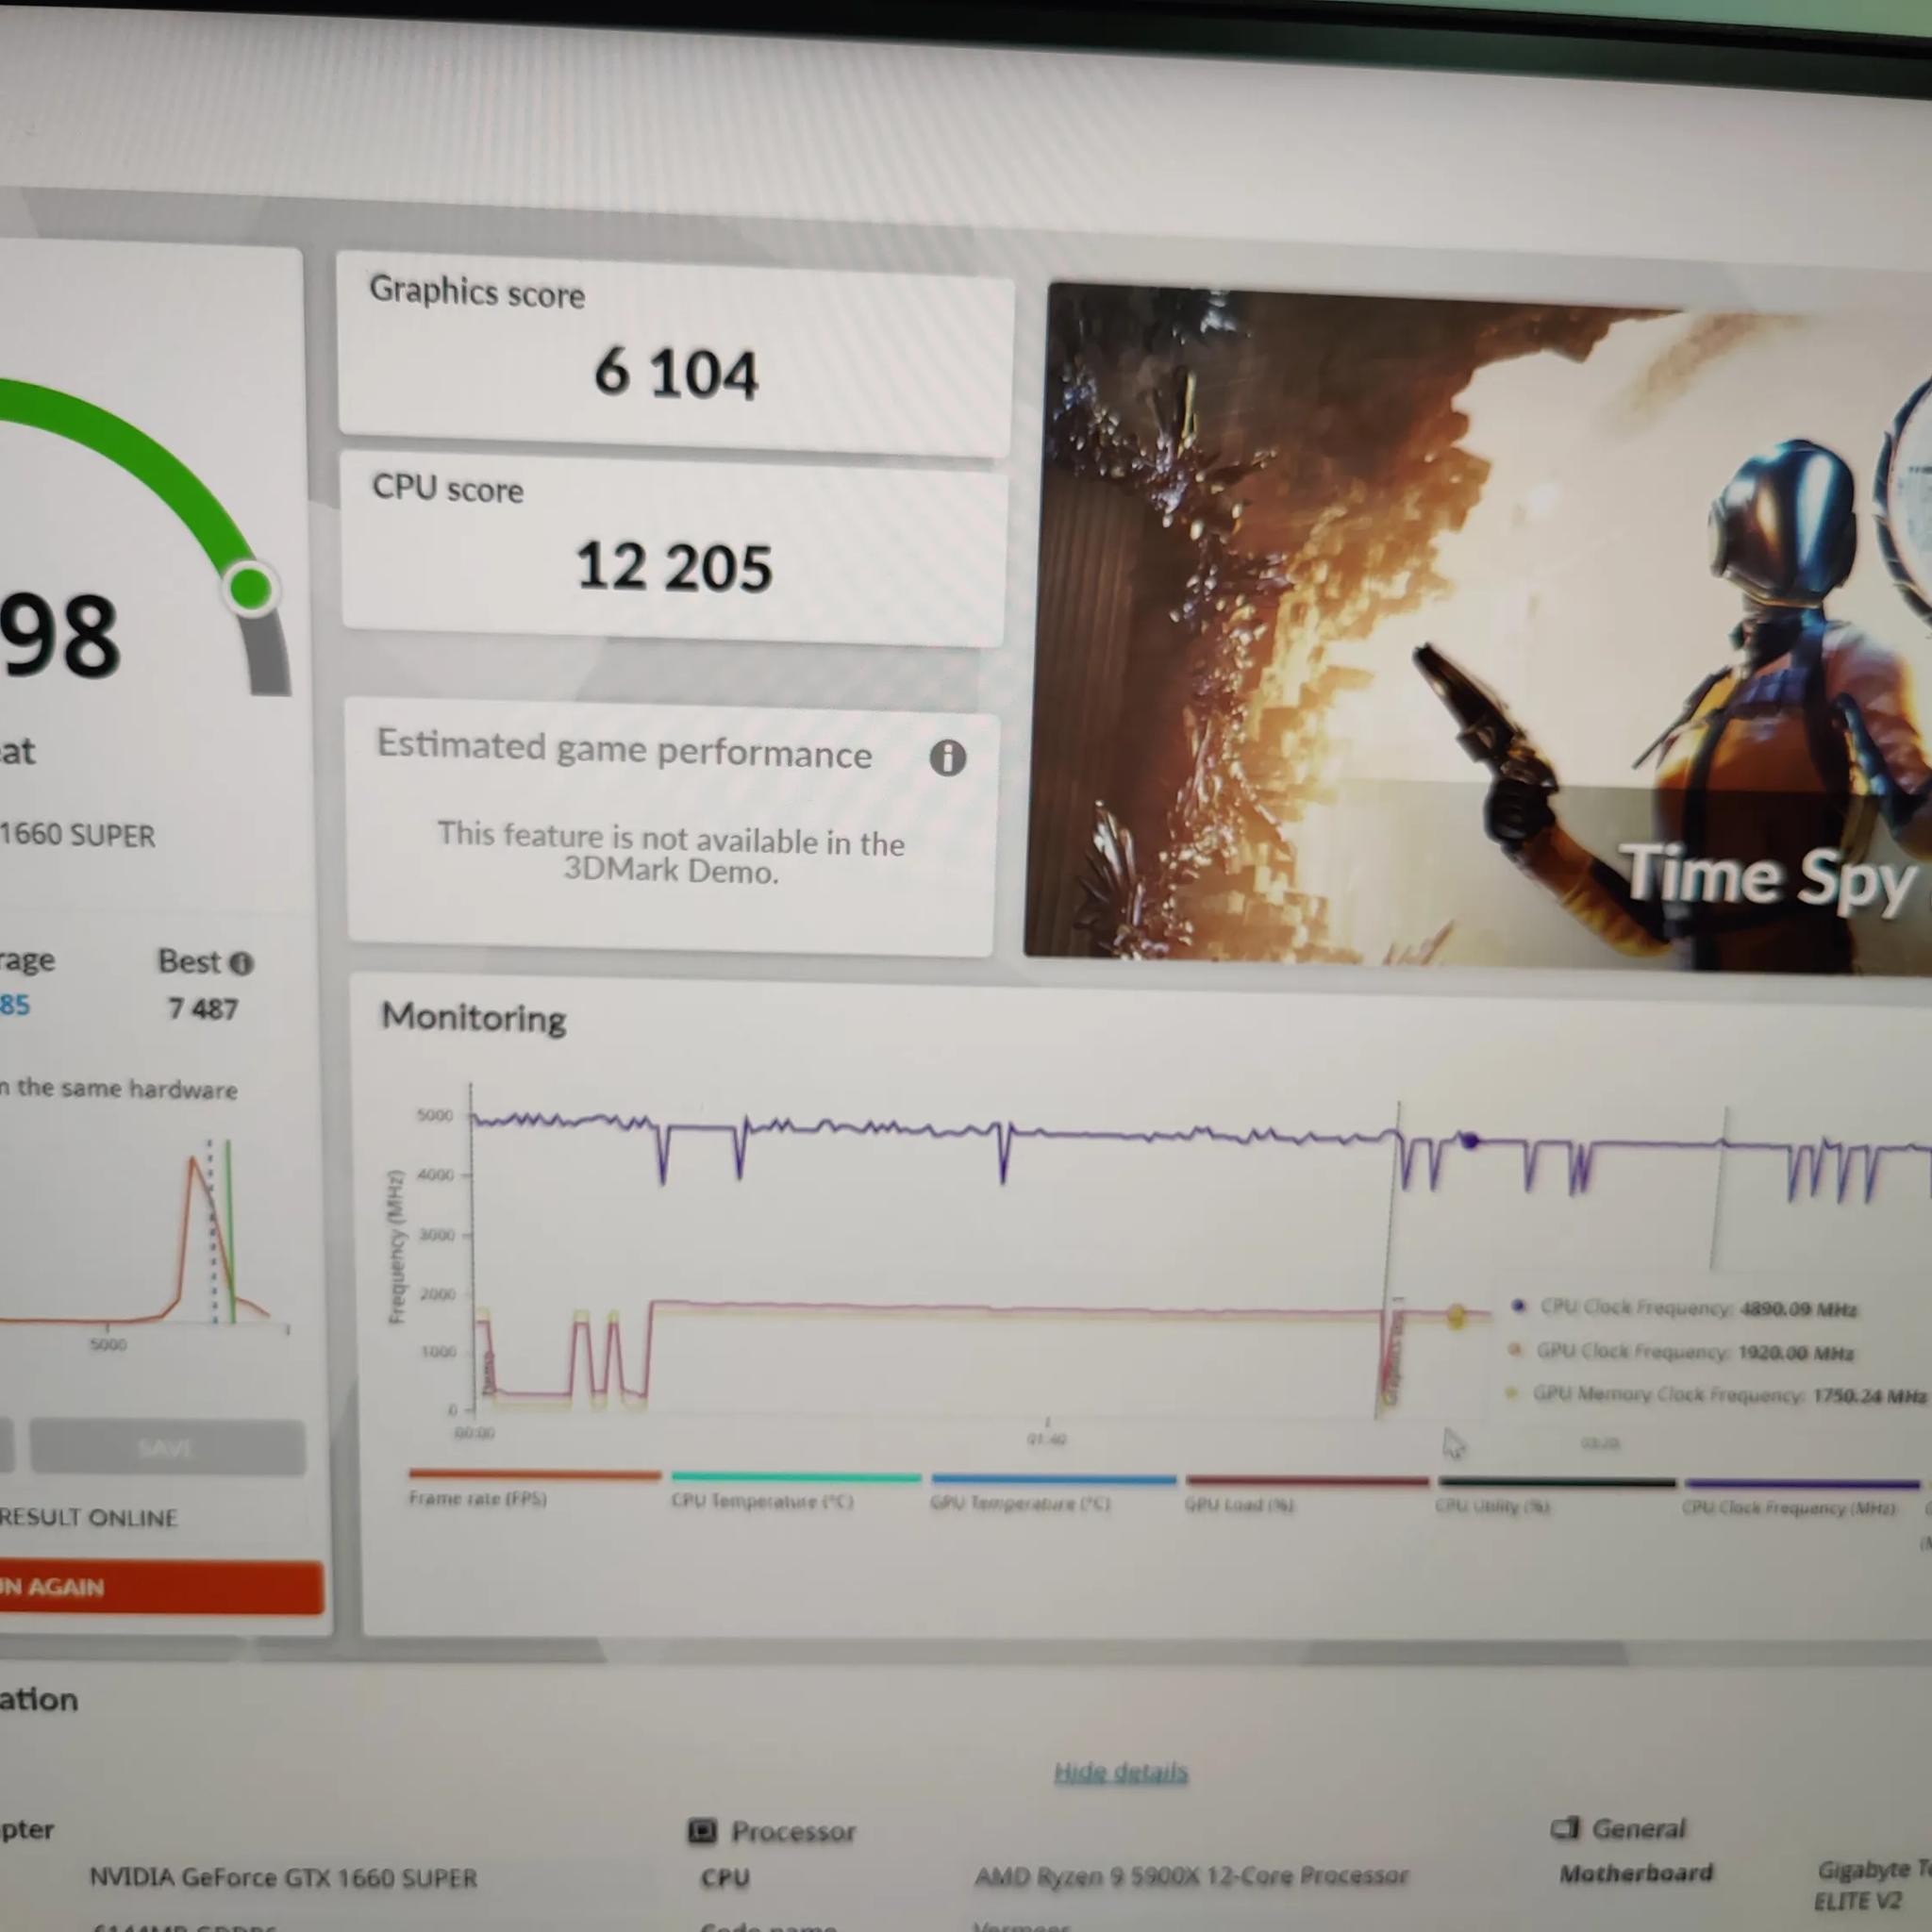The image size is (1932, 1932).
Task: Click the grey SAVE button
Action: [x=167, y=1446]
